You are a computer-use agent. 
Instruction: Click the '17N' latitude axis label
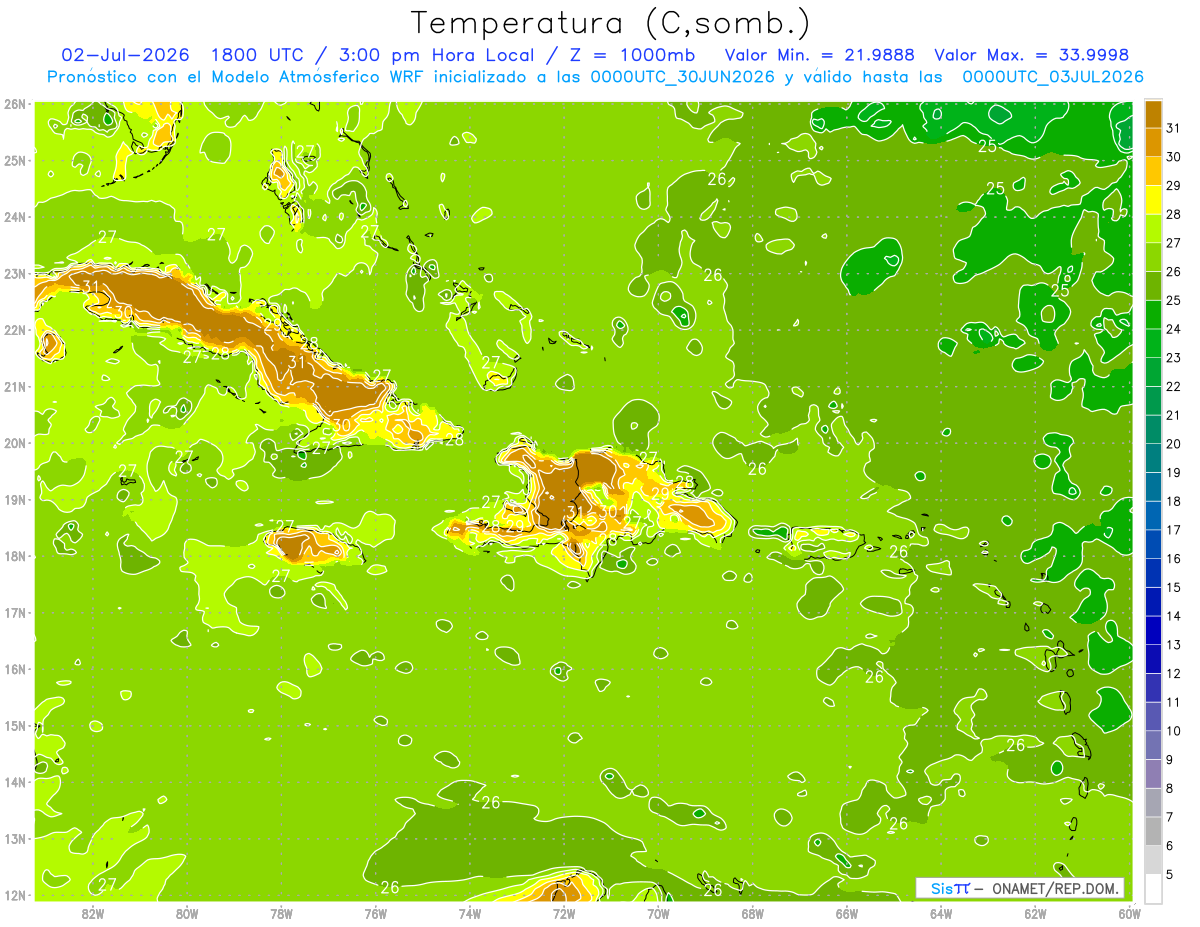click(15, 612)
